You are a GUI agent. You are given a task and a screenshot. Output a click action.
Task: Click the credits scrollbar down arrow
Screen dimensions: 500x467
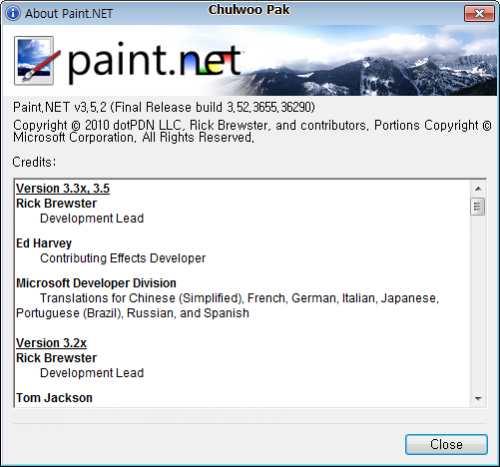[478, 399]
